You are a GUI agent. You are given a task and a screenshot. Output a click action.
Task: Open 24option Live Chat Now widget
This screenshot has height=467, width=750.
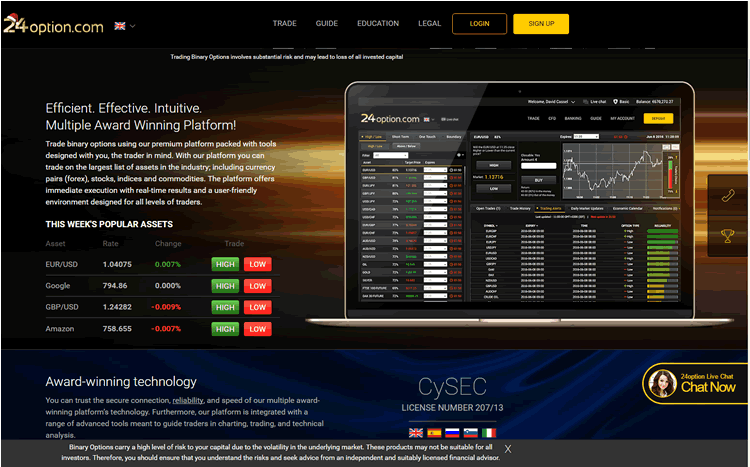696,383
